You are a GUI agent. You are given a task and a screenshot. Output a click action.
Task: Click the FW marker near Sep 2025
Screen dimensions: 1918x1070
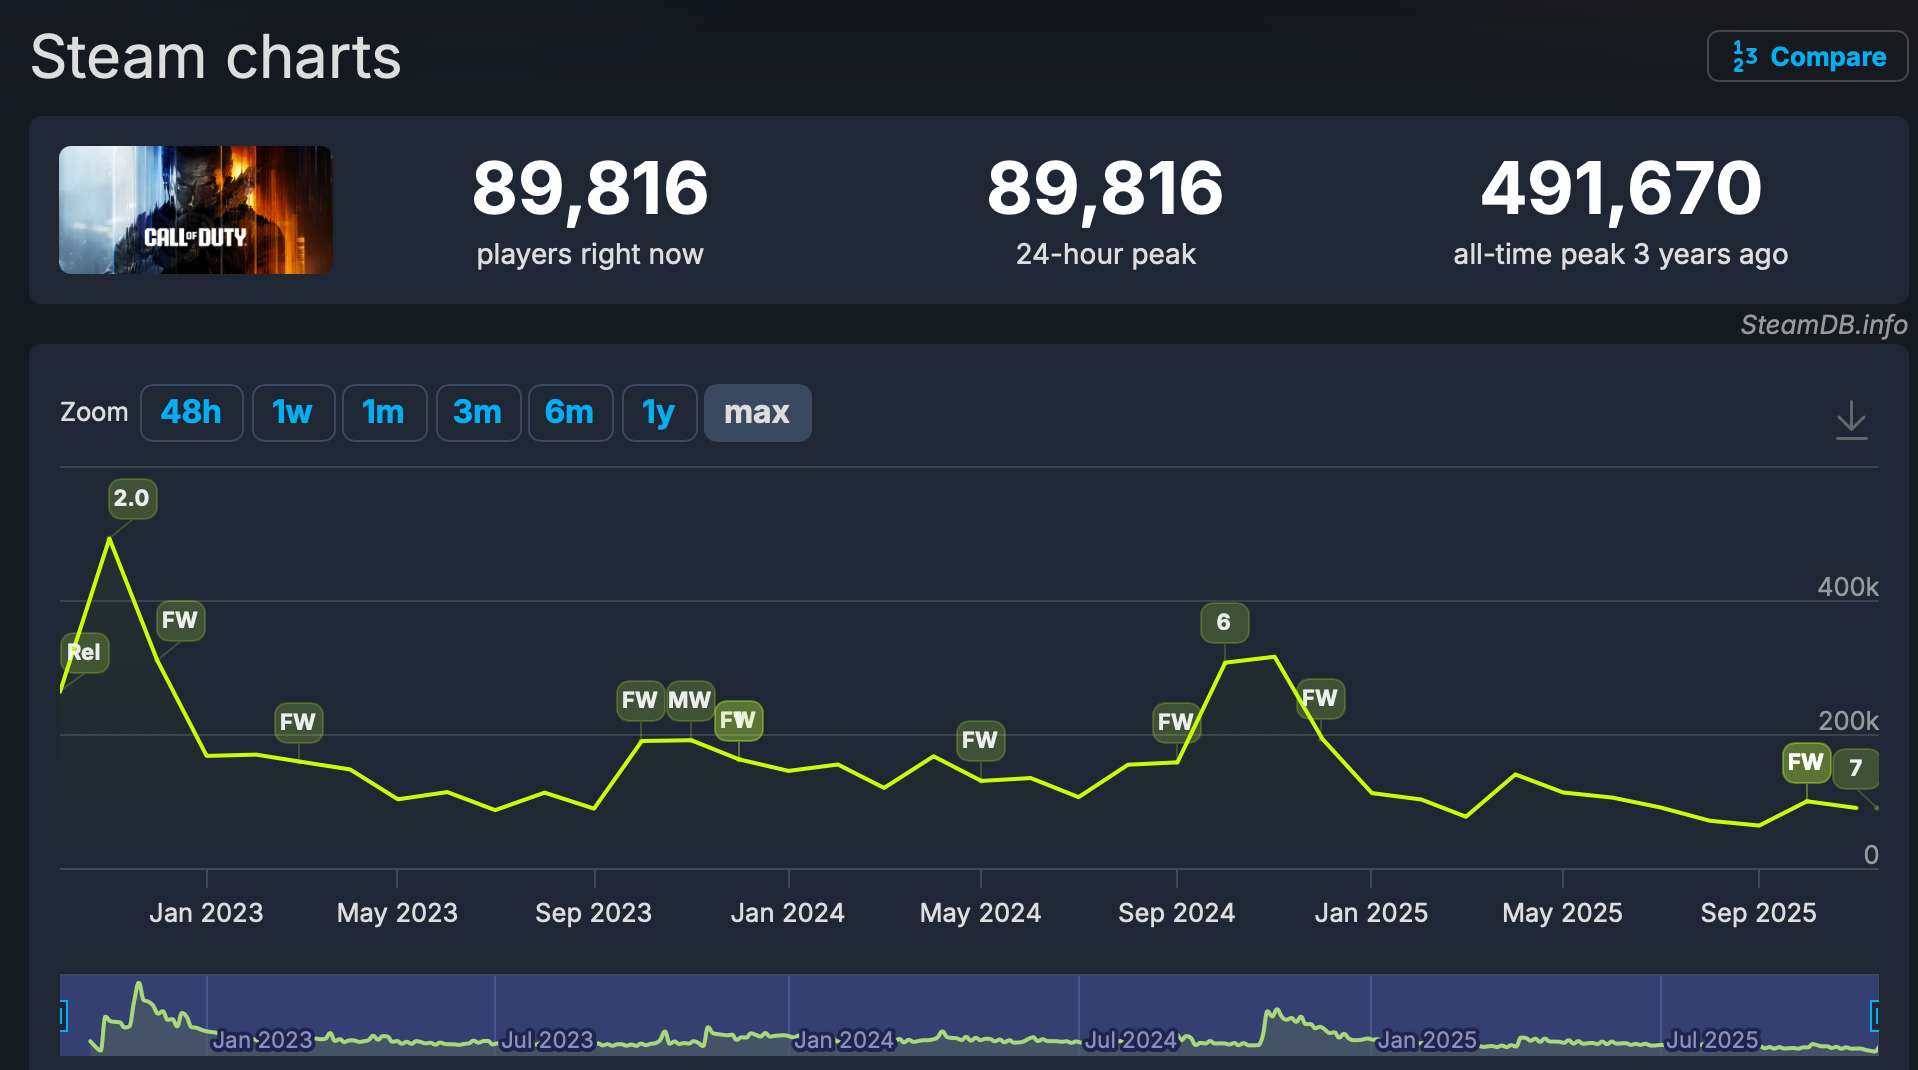click(x=1805, y=762)
